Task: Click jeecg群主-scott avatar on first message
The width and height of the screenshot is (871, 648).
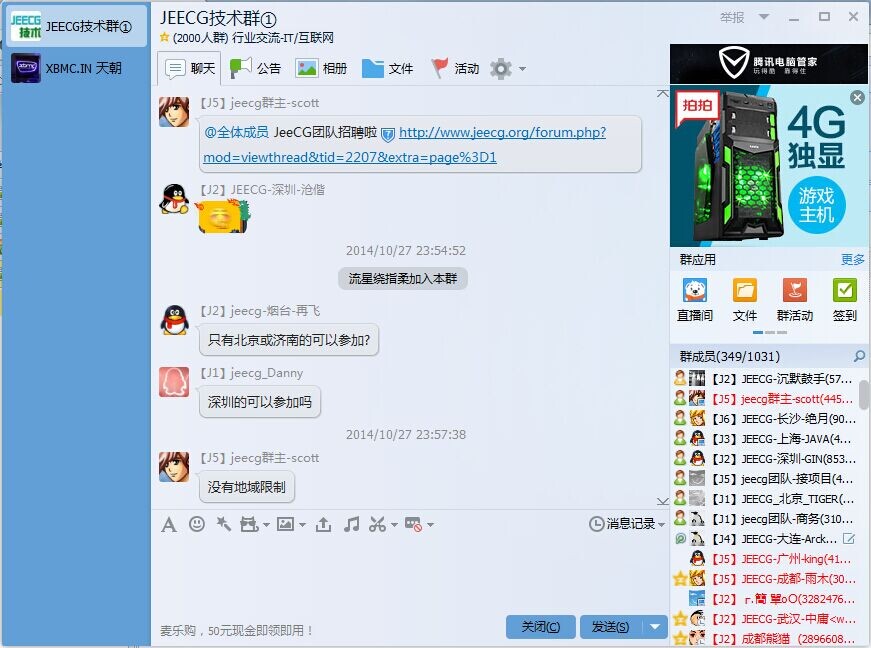Action: point(174,112)
